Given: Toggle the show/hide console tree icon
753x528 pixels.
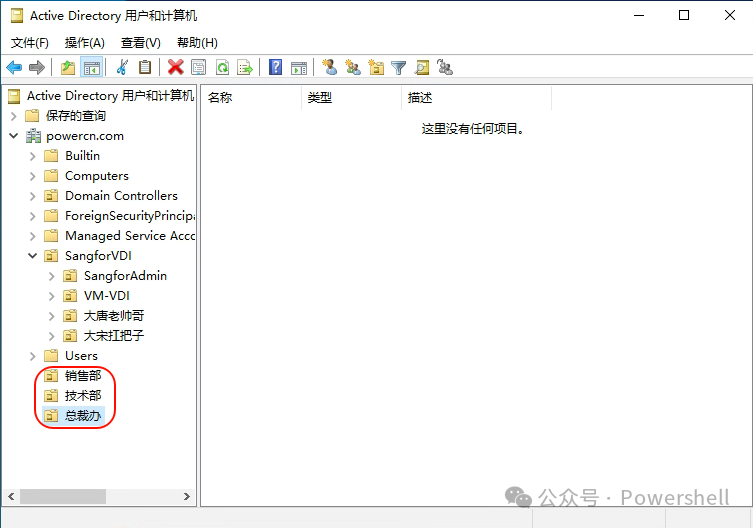Looking at the screenshot, I should click(91, 67).
